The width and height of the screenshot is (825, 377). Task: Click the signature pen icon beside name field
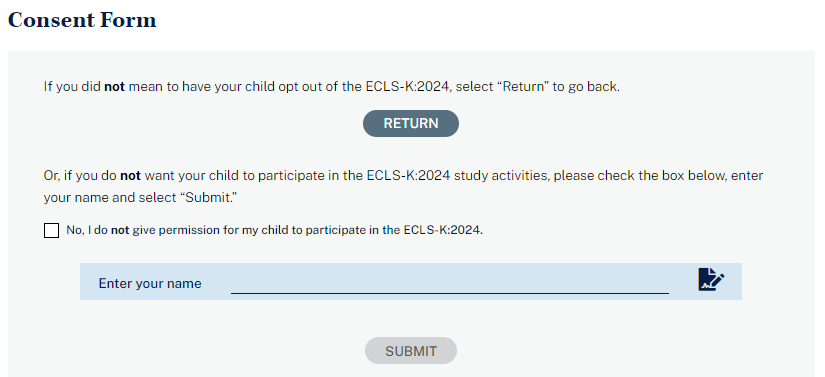pos(711,279)
